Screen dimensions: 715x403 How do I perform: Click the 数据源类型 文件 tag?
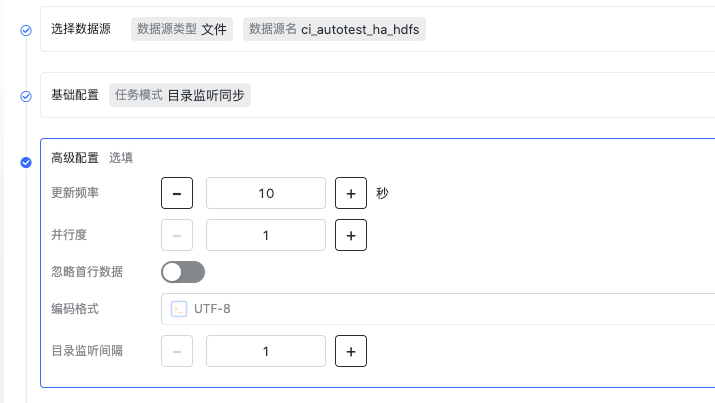182,29
